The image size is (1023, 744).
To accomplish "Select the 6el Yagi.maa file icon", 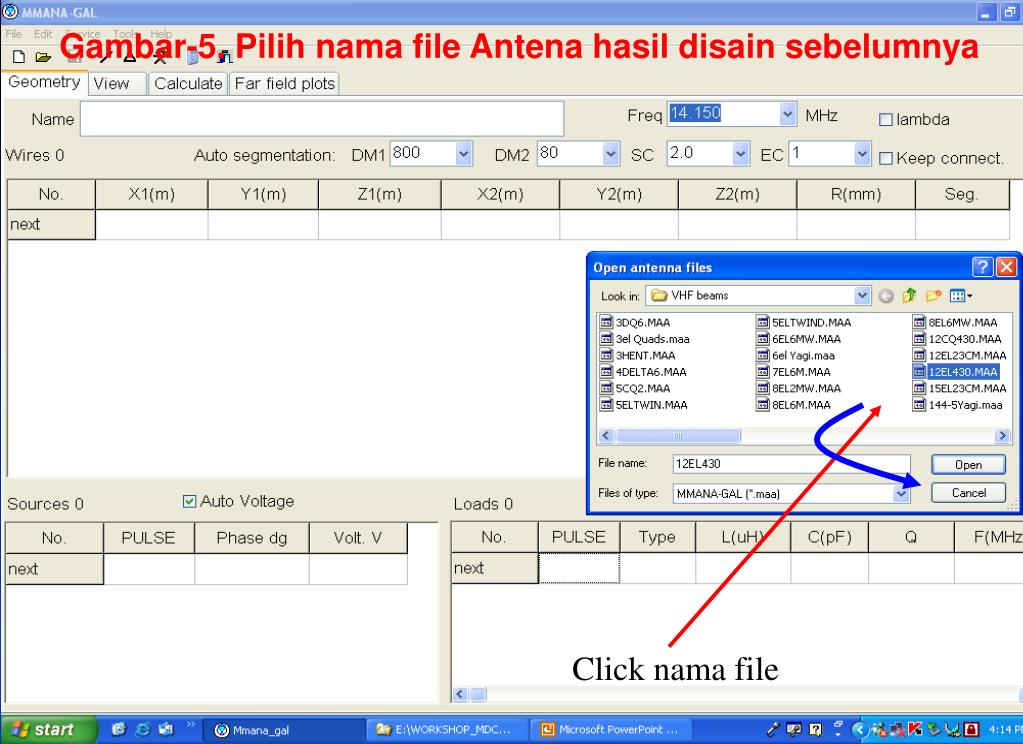I will 763,355.
